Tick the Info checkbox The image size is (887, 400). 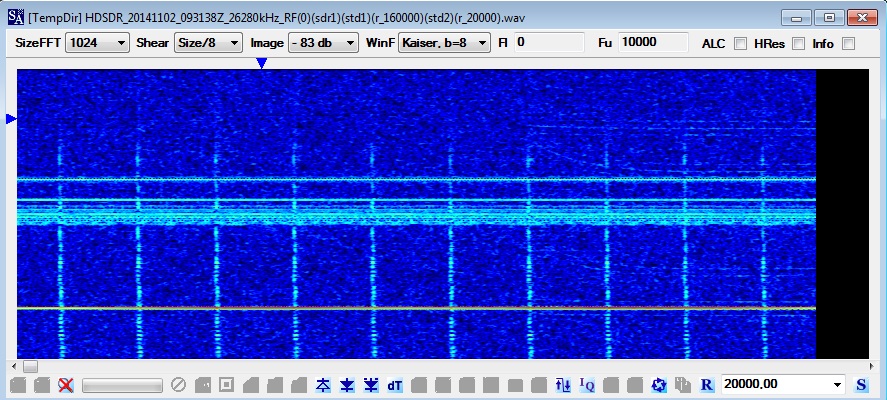pos(848,44)
